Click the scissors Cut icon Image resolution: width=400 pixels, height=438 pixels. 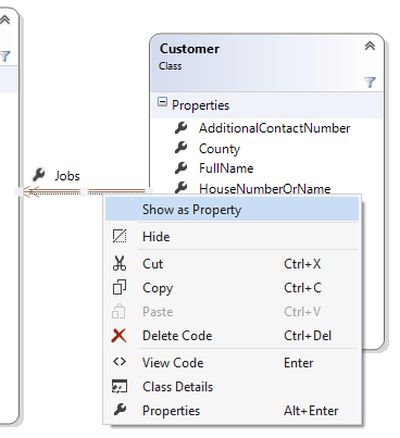pos(119,263)
